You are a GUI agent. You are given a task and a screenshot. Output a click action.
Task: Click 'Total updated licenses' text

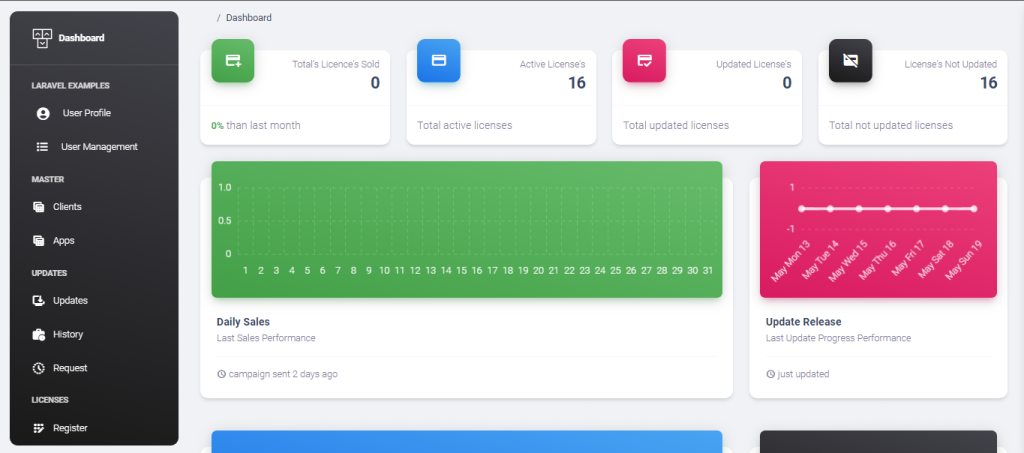tap(676, 125)
